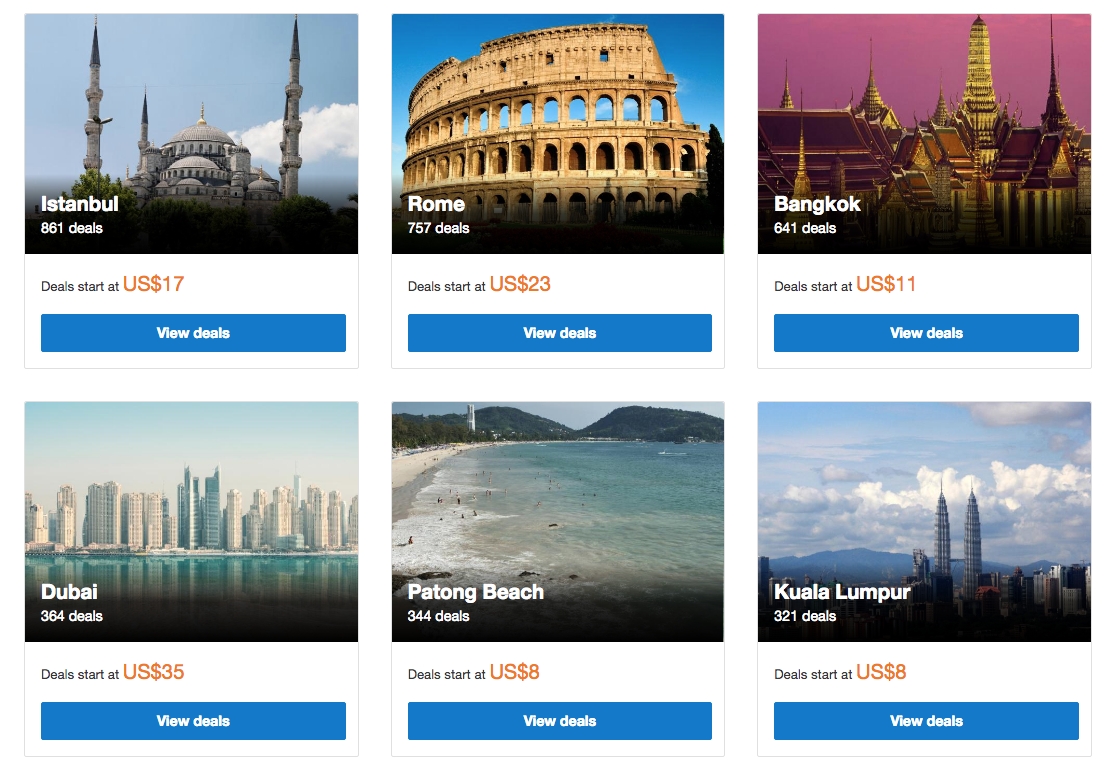
Task: Open the Patong Beach shoreline photo
Action: tap(557, 522)
